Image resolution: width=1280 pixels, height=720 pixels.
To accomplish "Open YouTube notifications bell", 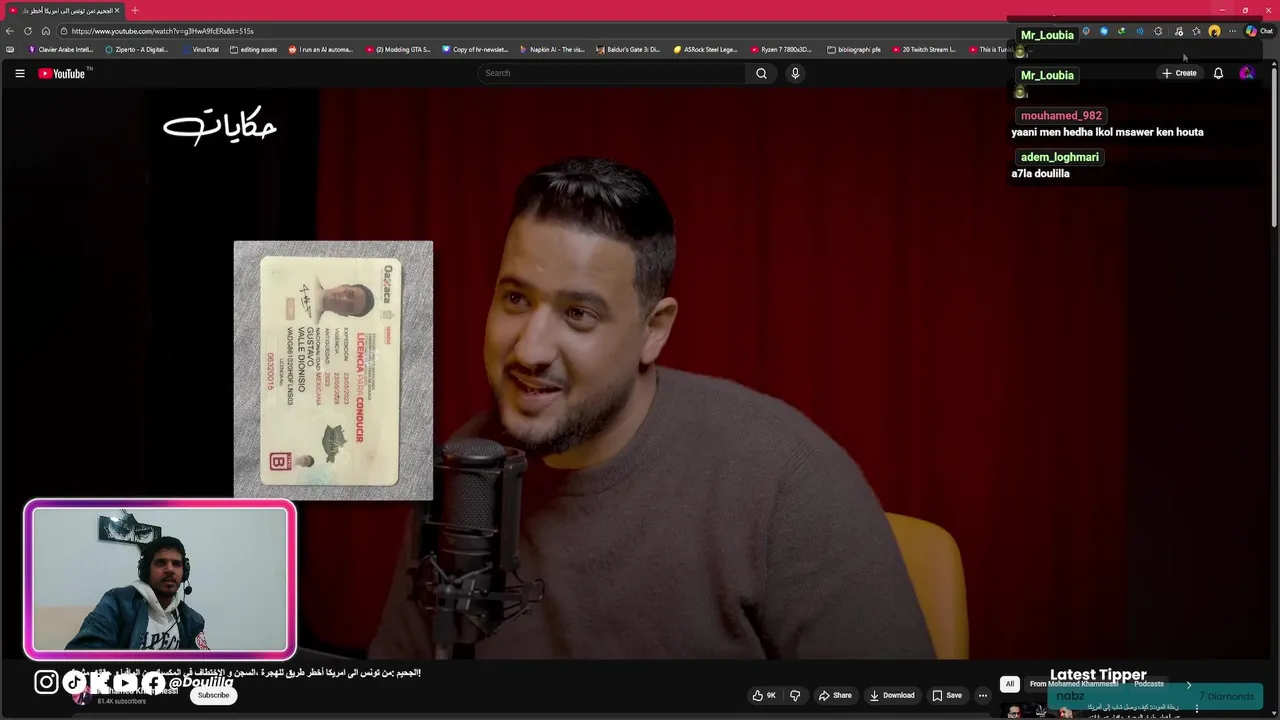I will [x=1218, y=73].
